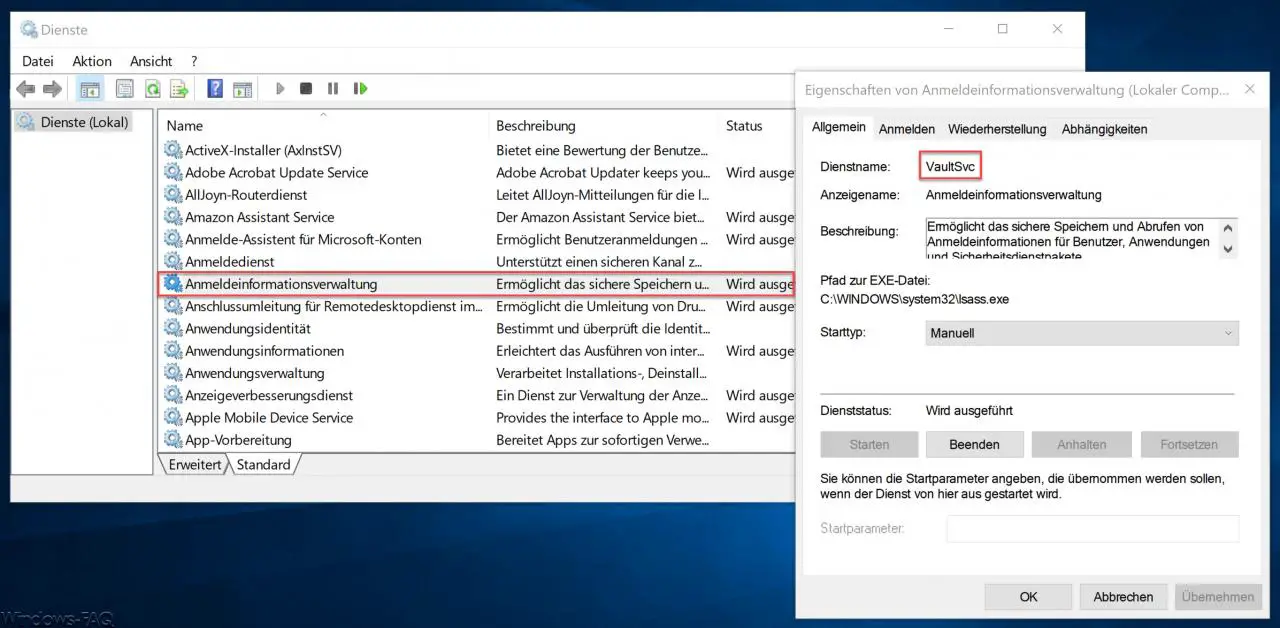This screenshot has width=1280, height=628.
Task: Confirm the dialog with OK
Action: (1028, 597)
